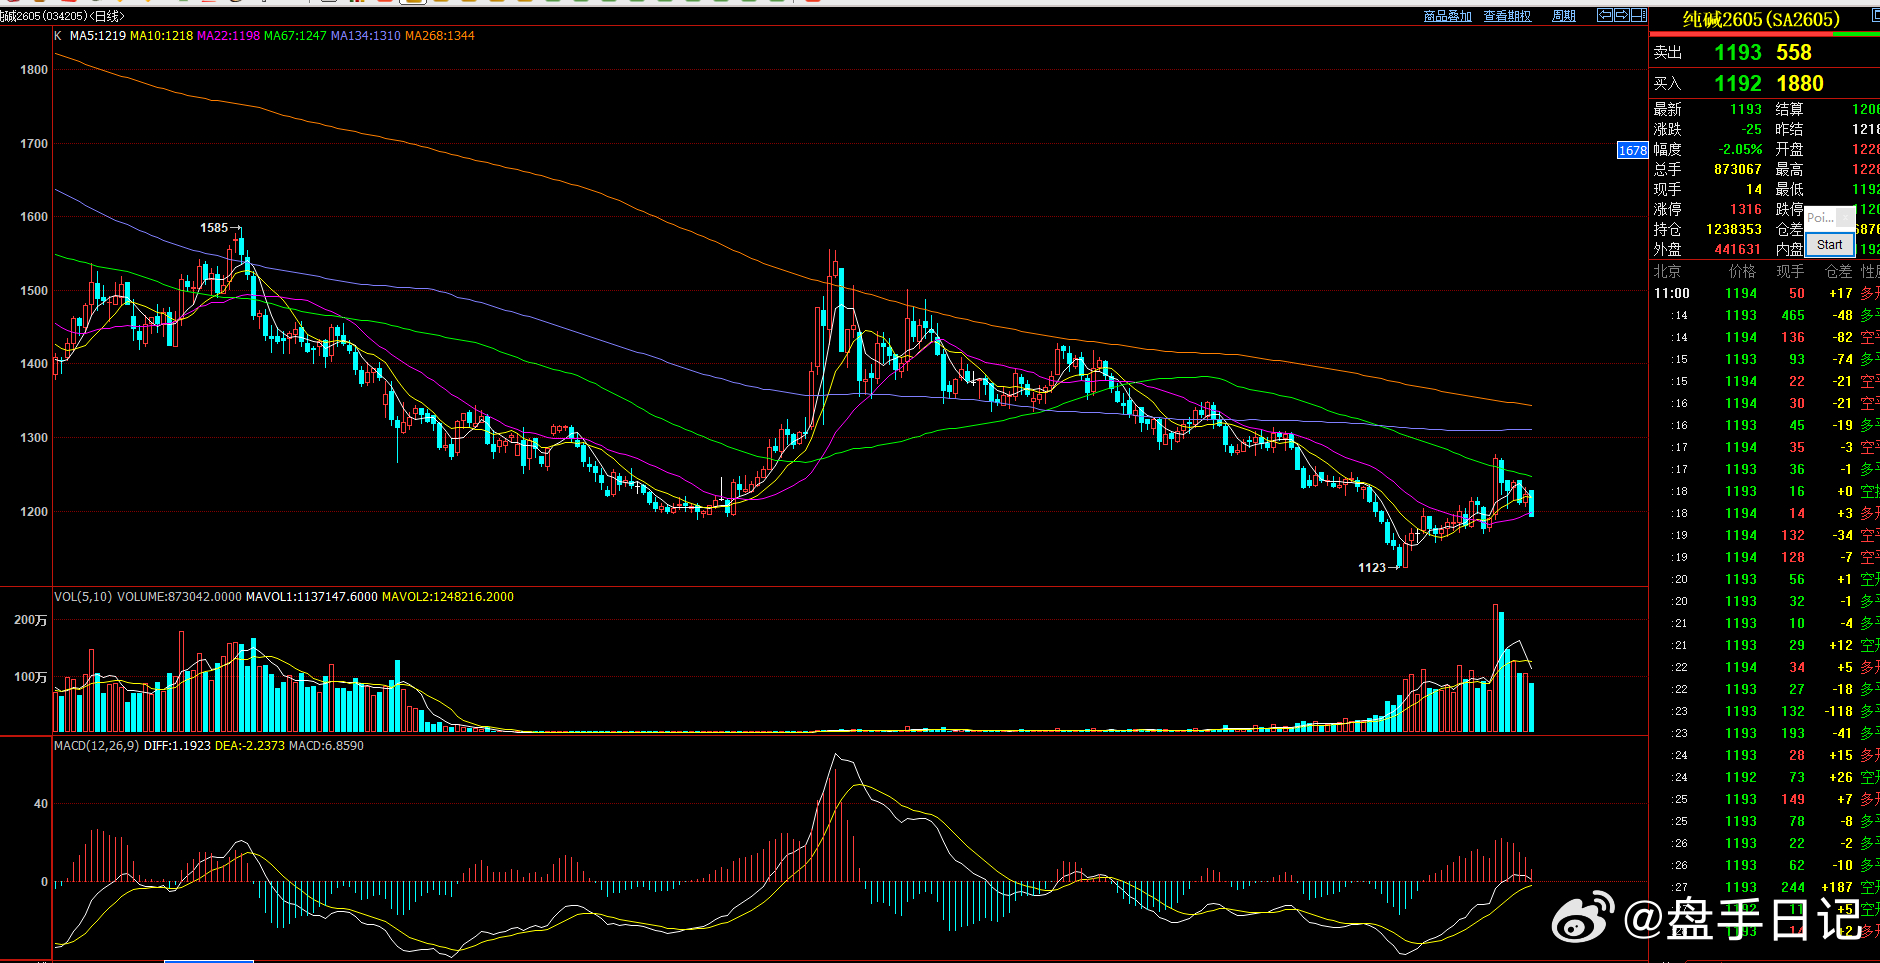Click the 100万 volume axis label
The height and width of the screenshot is (963, 1880).
30,678
